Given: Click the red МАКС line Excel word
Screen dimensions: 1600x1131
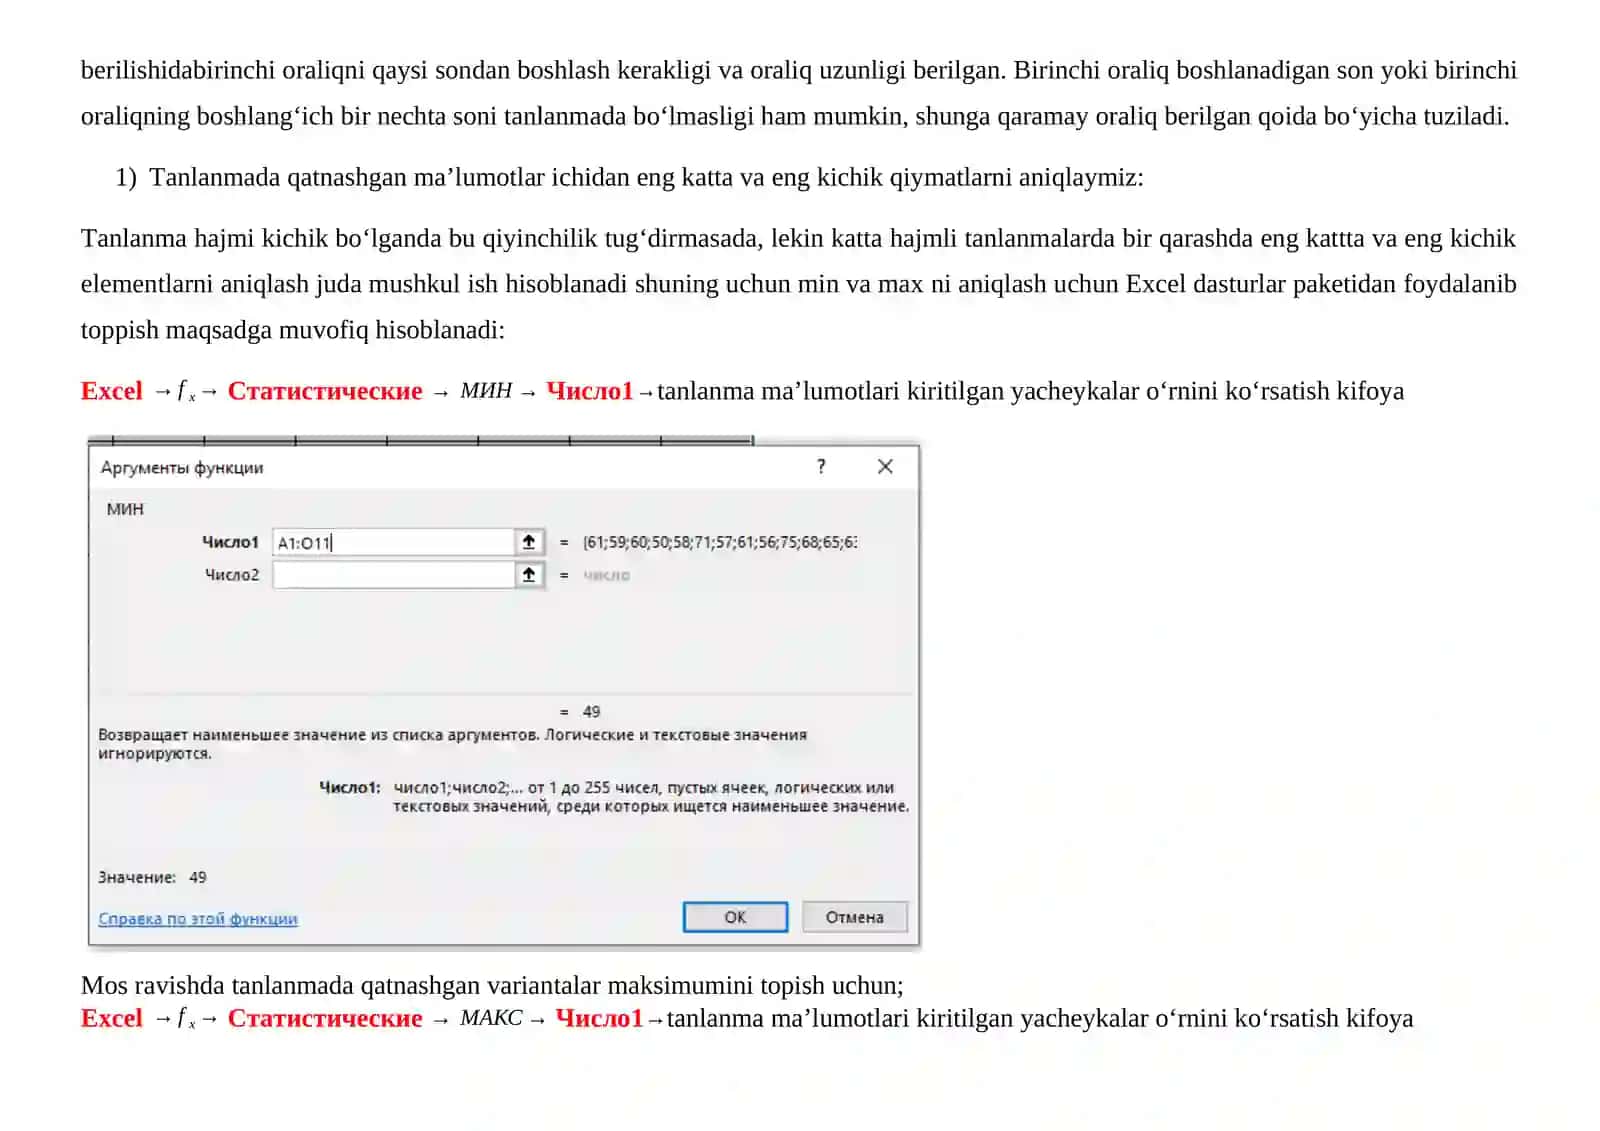Looking at the screenshot, I should coord(112,1018).
